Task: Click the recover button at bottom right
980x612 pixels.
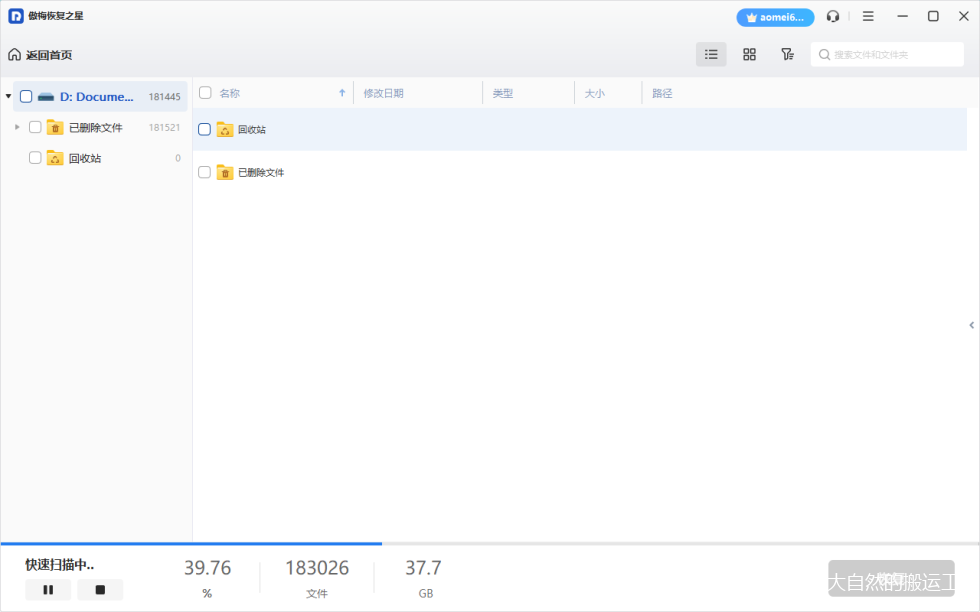Action: 891,578
